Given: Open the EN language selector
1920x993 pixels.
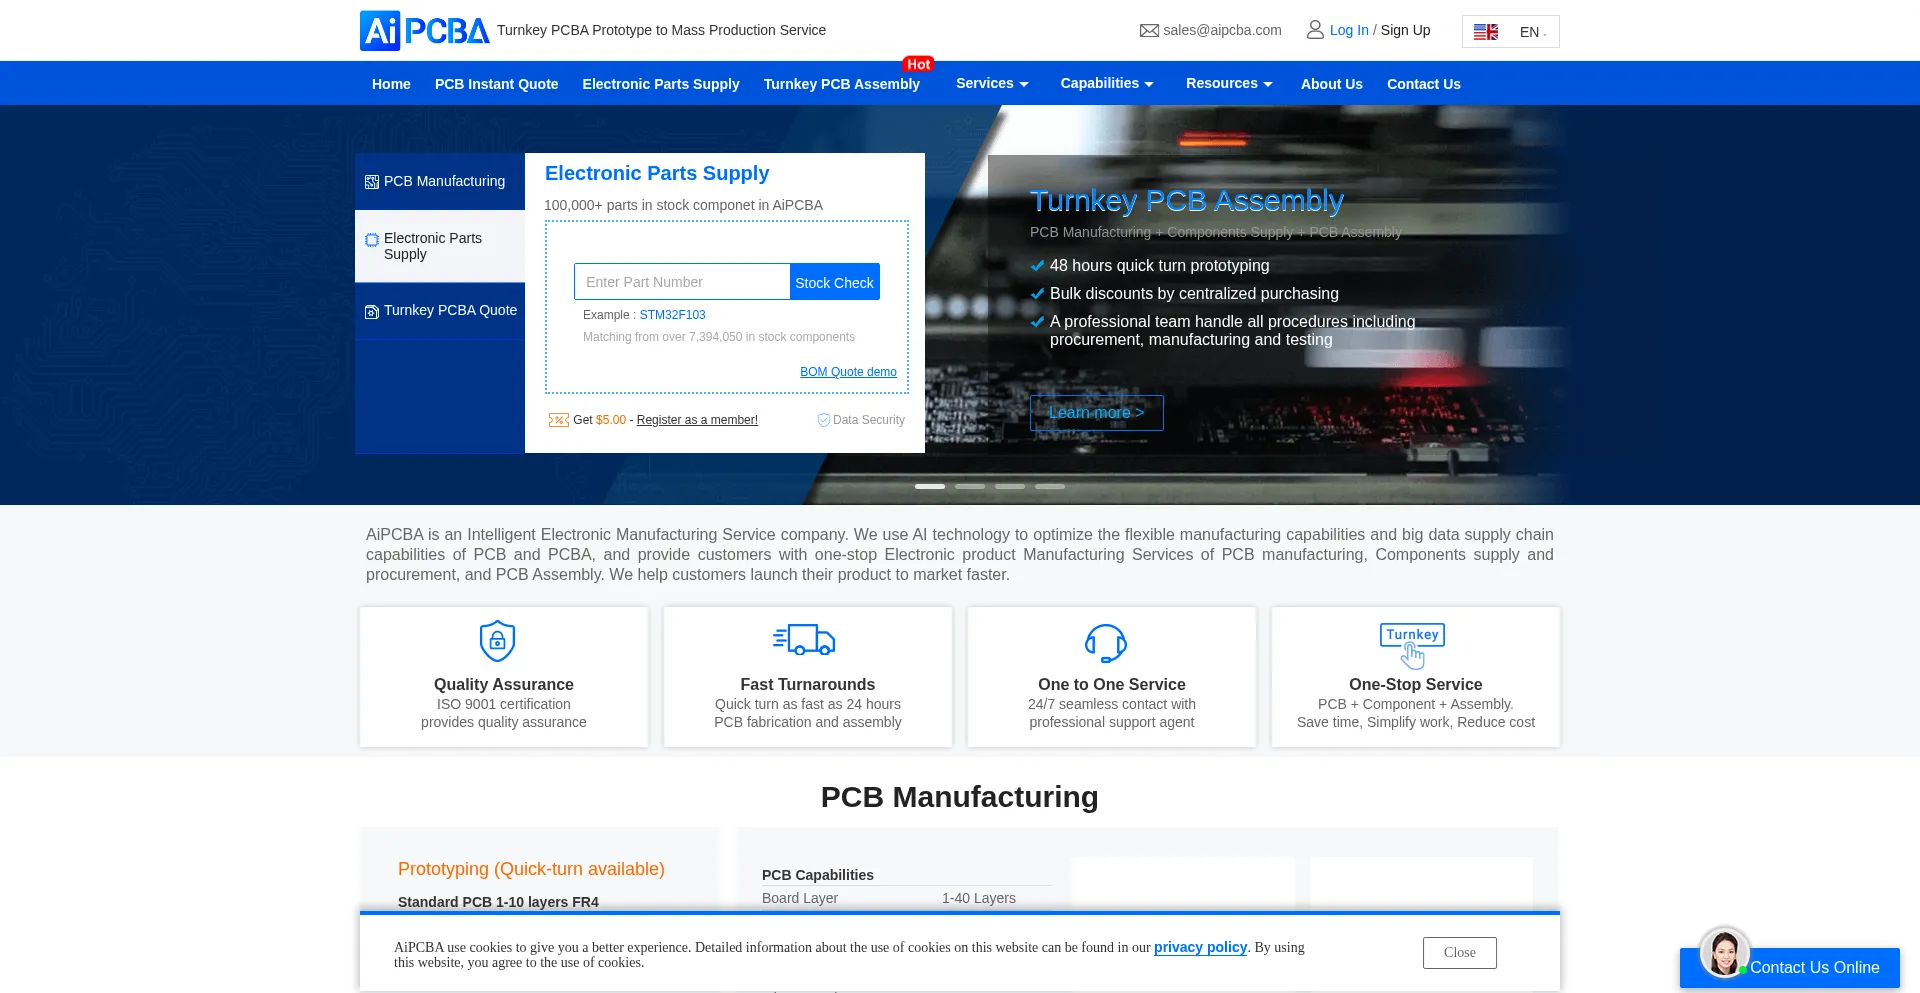Looking at the screenshot, I should coord(1510,32).
